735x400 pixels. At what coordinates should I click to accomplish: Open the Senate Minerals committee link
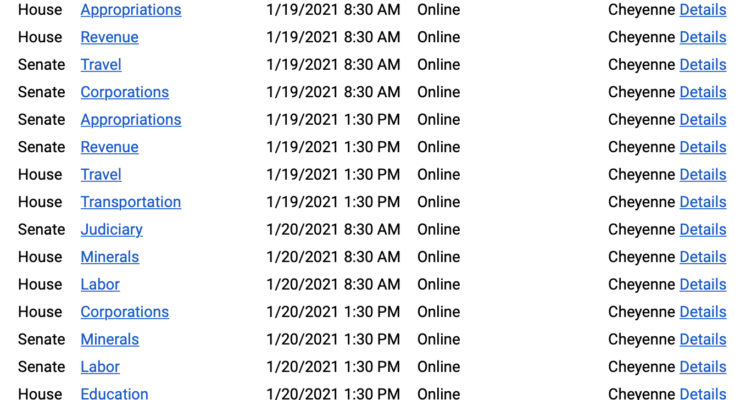(x=110, y=340)
